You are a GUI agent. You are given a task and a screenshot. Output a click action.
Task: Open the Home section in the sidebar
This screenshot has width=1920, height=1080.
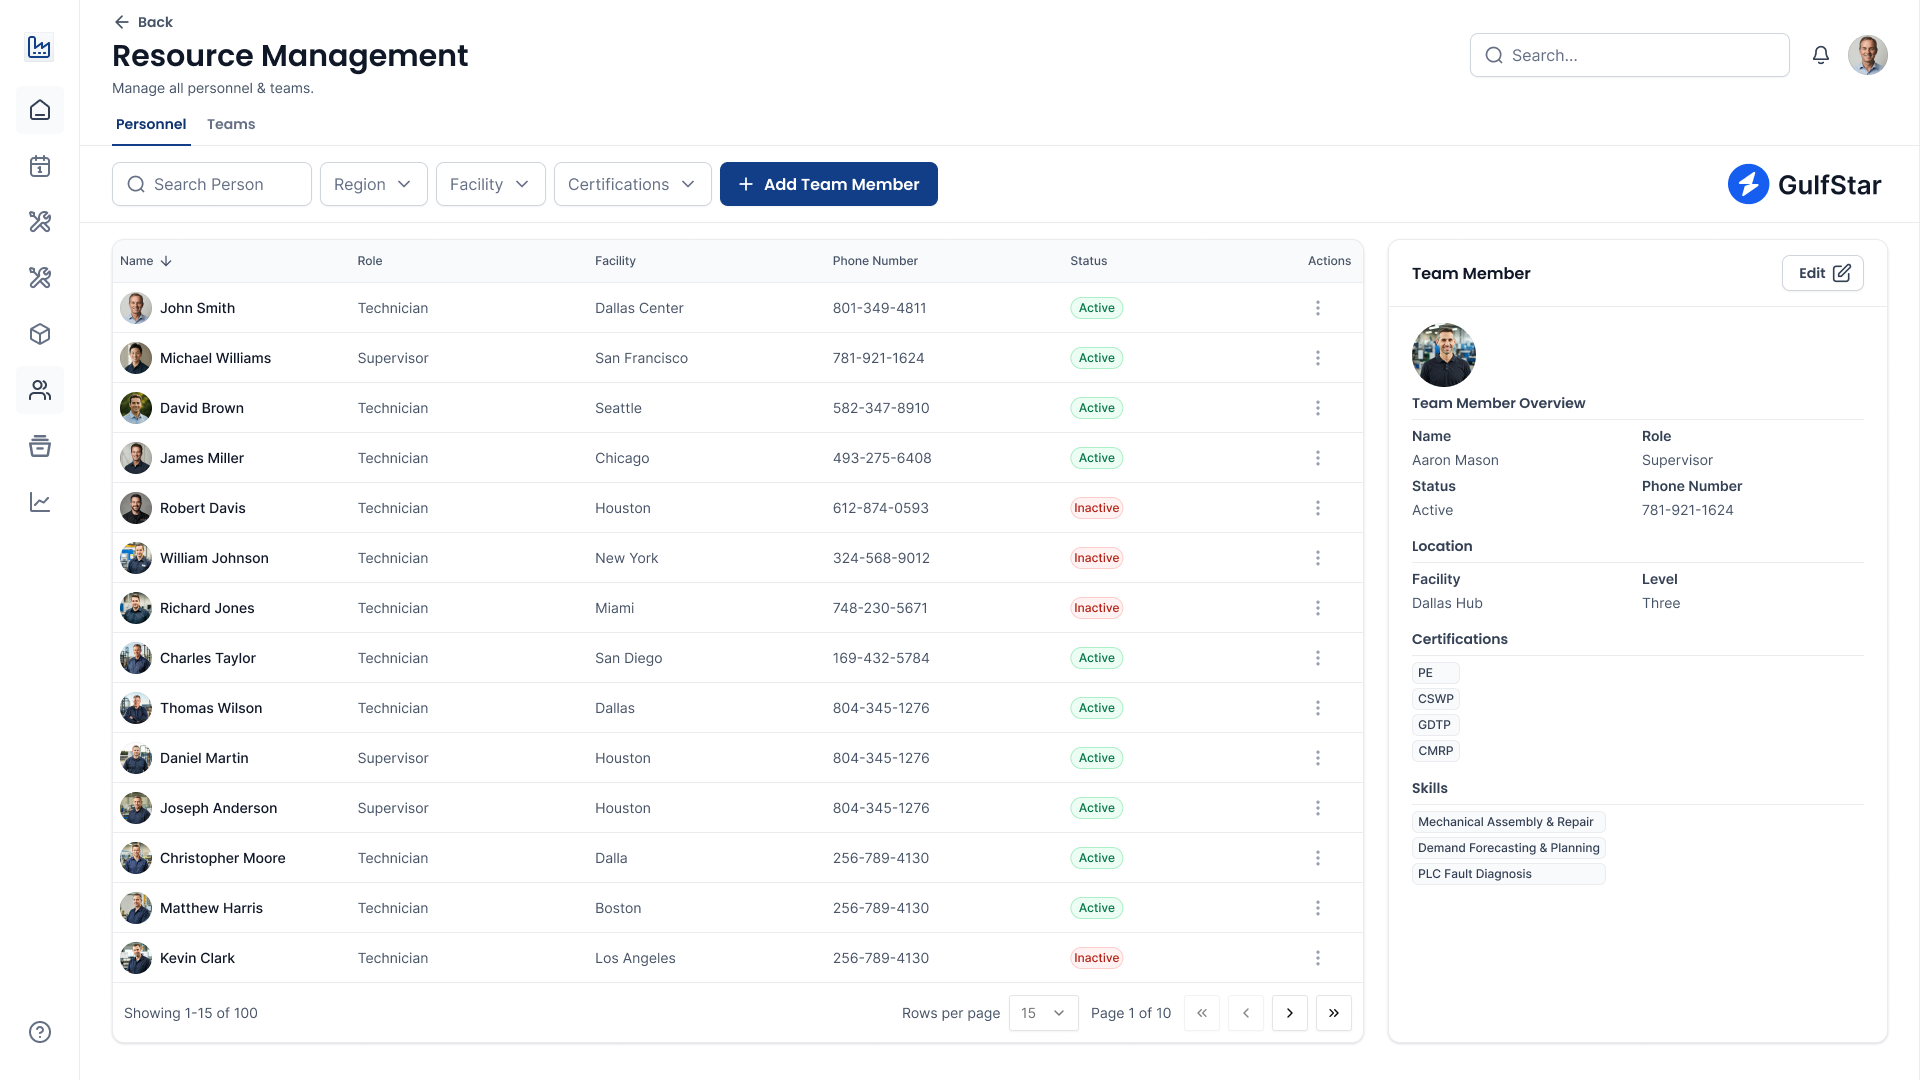click(40, 110)
